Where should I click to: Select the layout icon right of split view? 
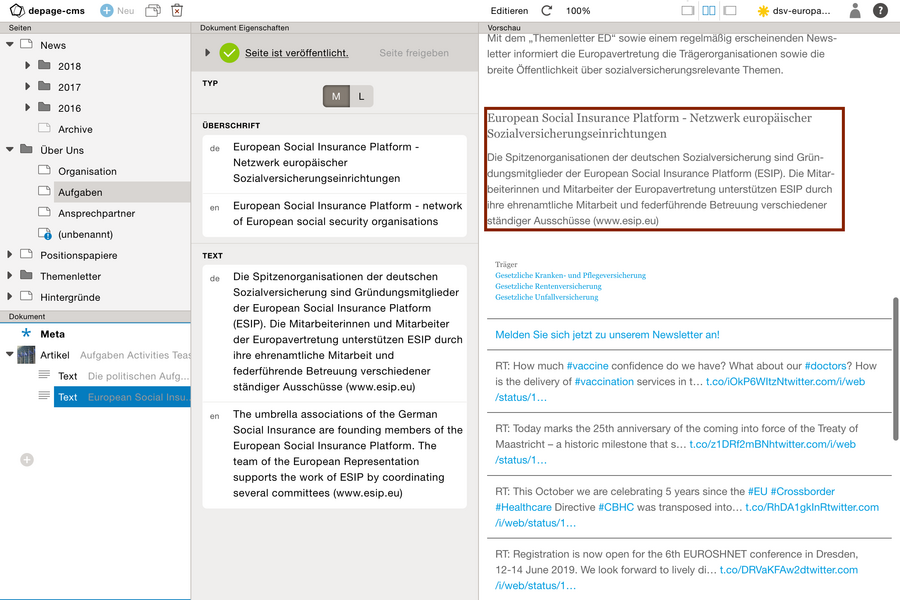pos(730,10)
